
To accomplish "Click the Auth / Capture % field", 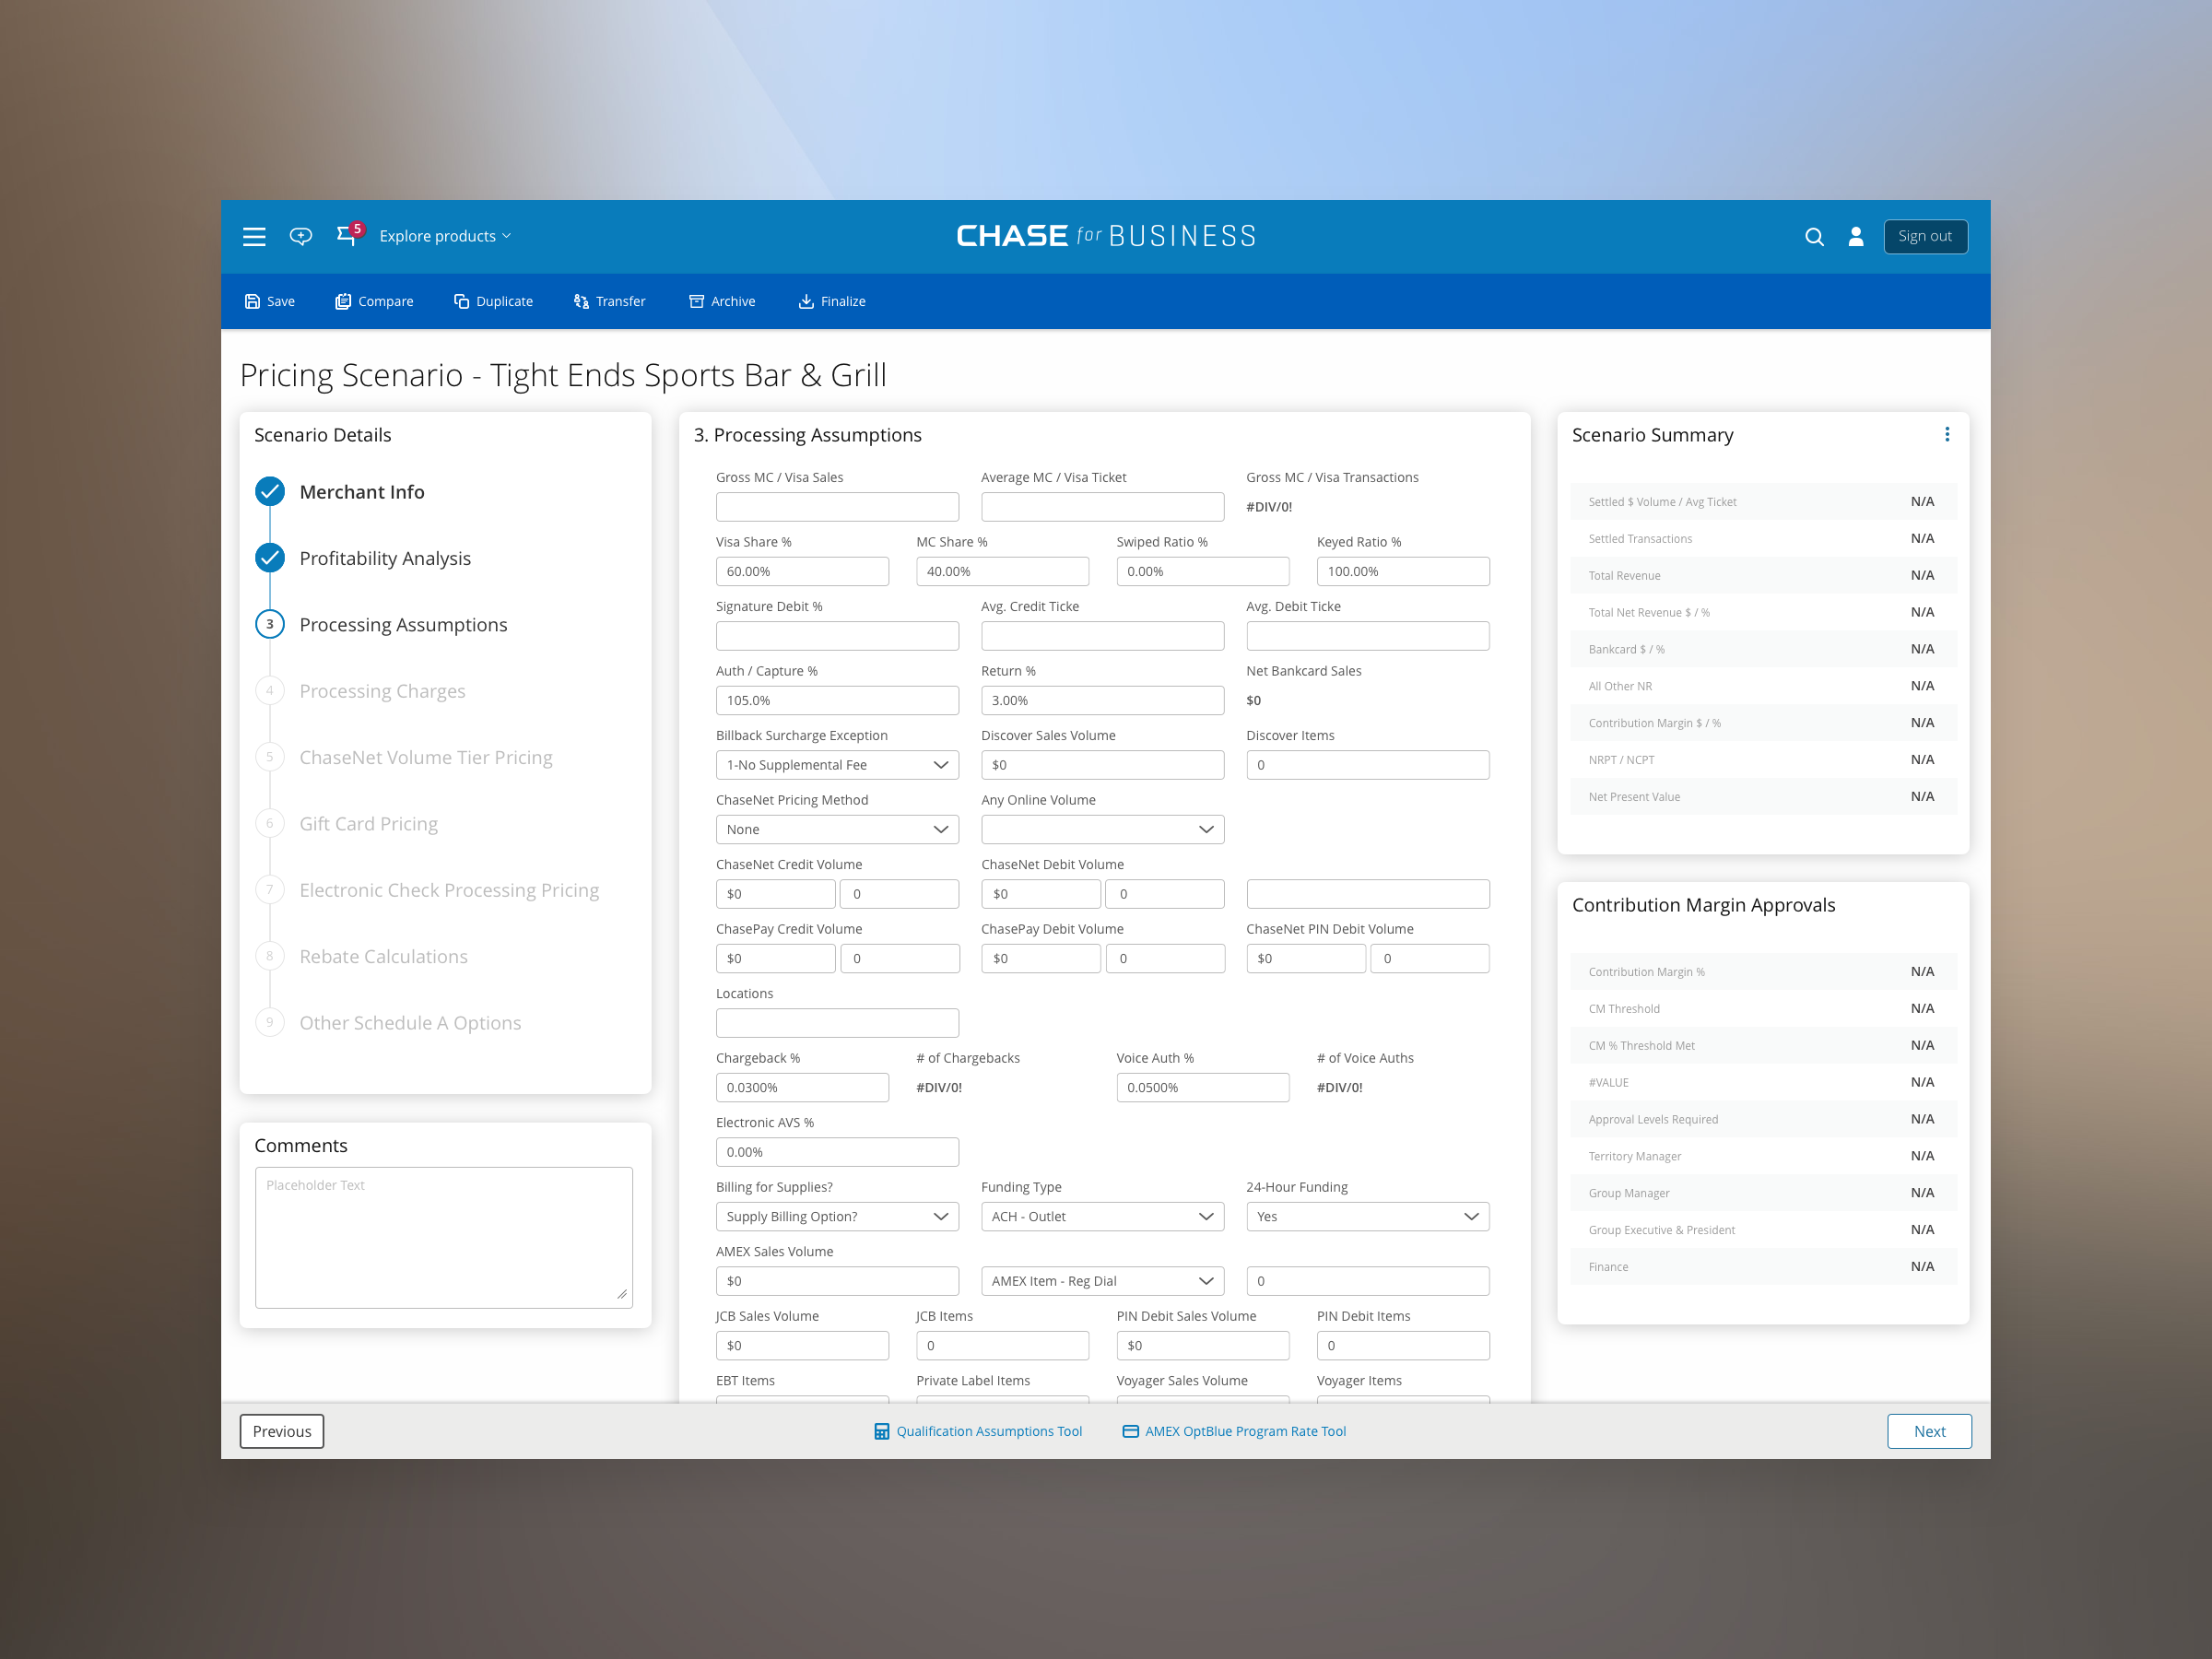I will (x=837, y=700).
